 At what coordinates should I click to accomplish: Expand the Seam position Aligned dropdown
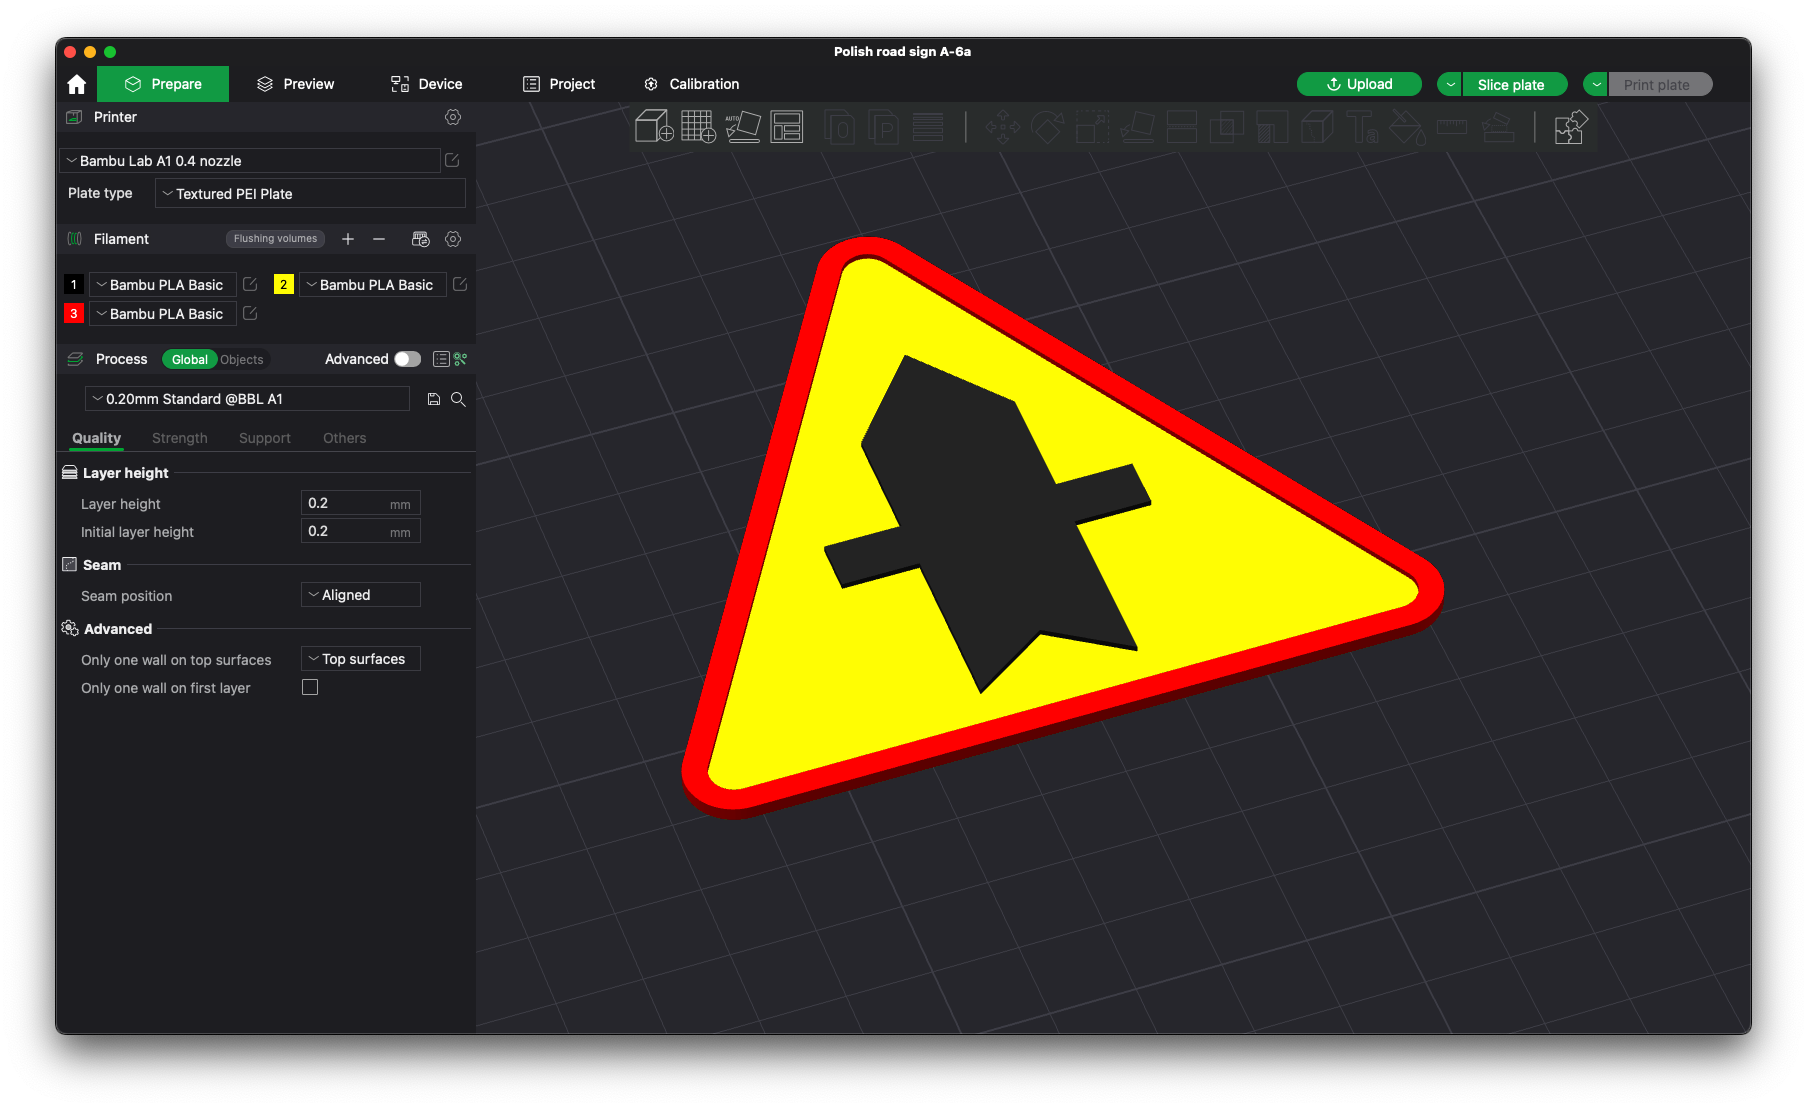point(361,595)
